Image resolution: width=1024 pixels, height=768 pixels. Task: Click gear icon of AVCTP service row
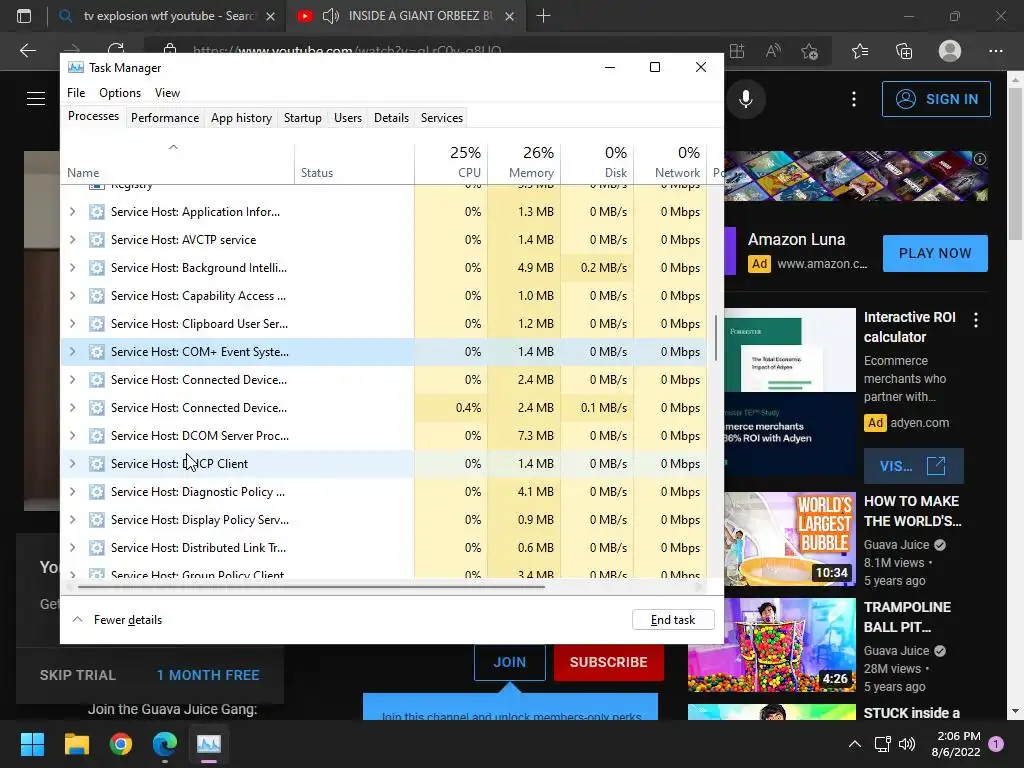click(x=97, y=240)
